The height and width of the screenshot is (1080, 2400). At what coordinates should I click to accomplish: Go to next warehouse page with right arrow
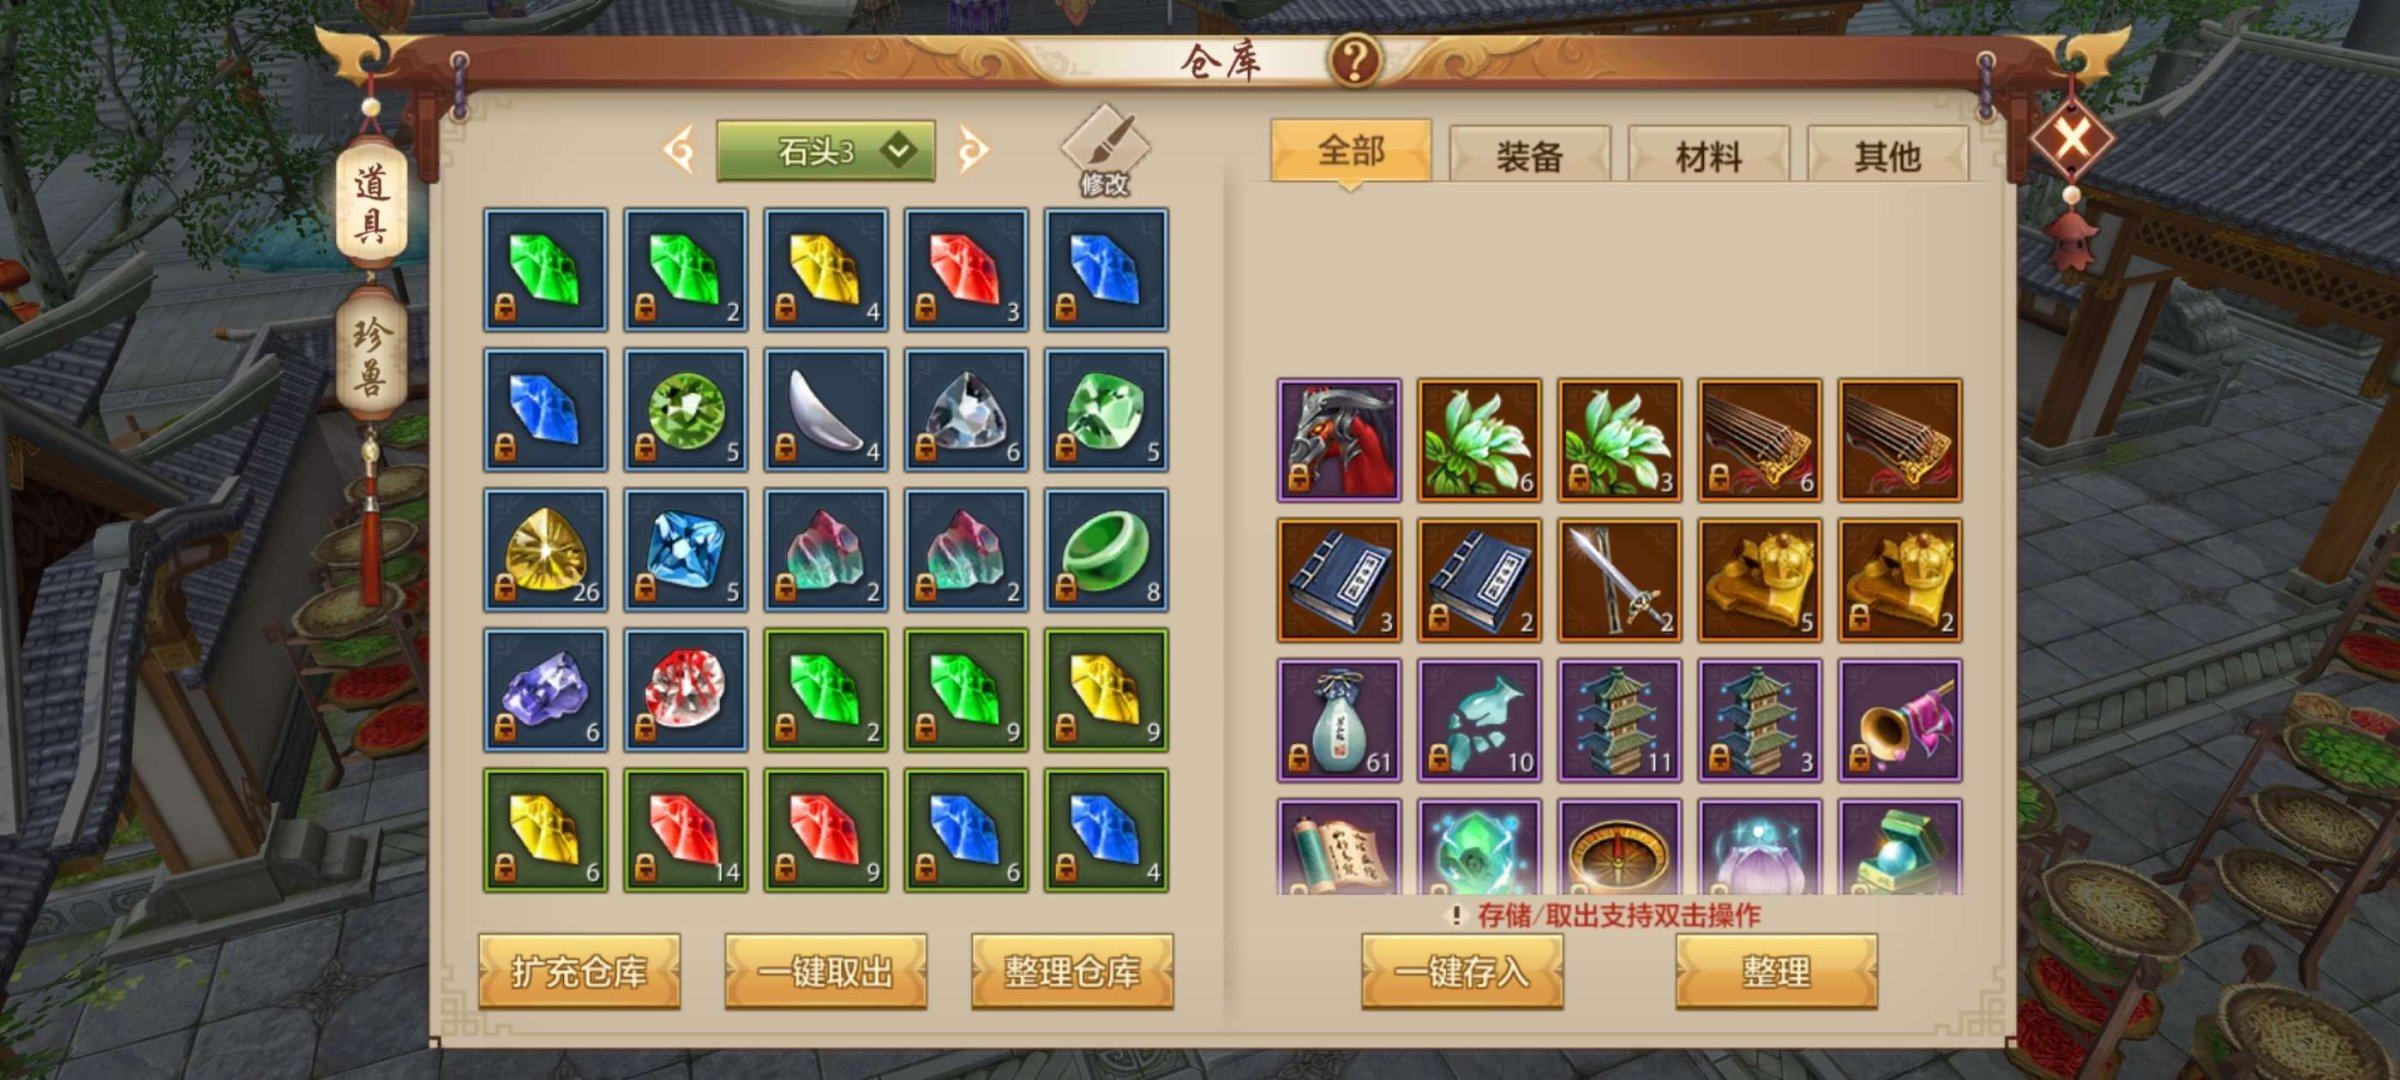tap(973, 152)
